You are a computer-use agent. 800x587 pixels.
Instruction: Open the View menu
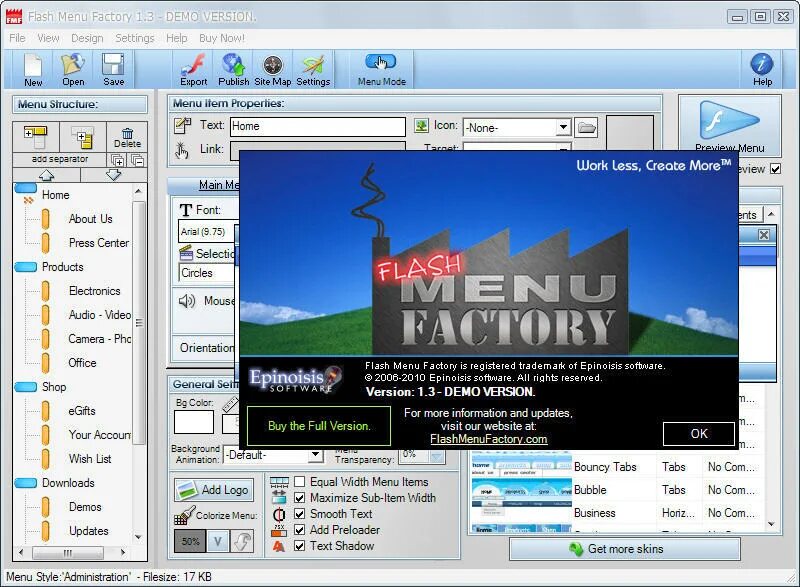pos(48,38)
